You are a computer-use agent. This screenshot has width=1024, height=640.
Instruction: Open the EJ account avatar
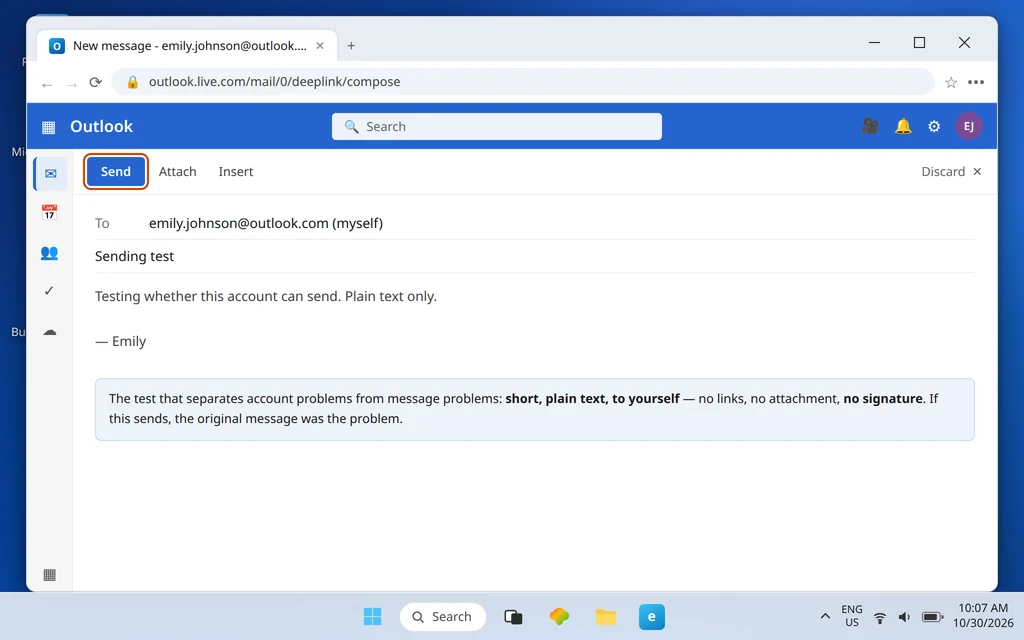[968, 126]
